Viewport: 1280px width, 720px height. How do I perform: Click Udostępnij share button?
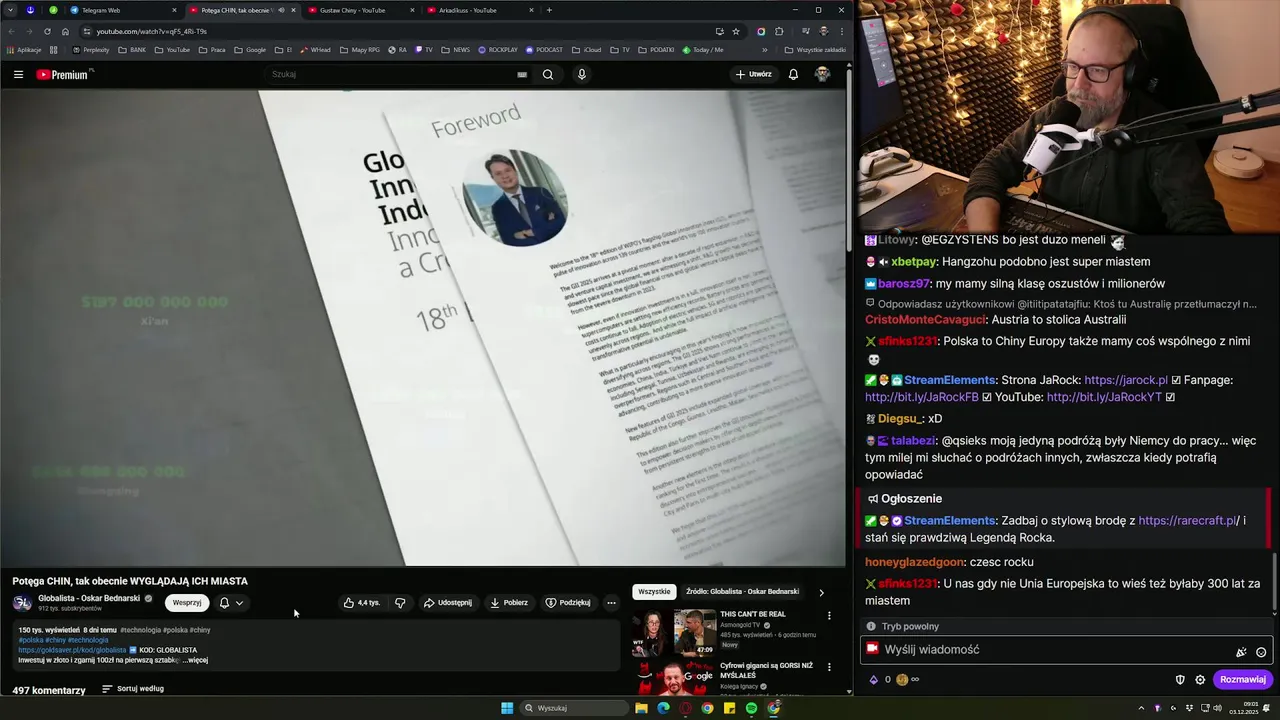[x=447, y=603]
